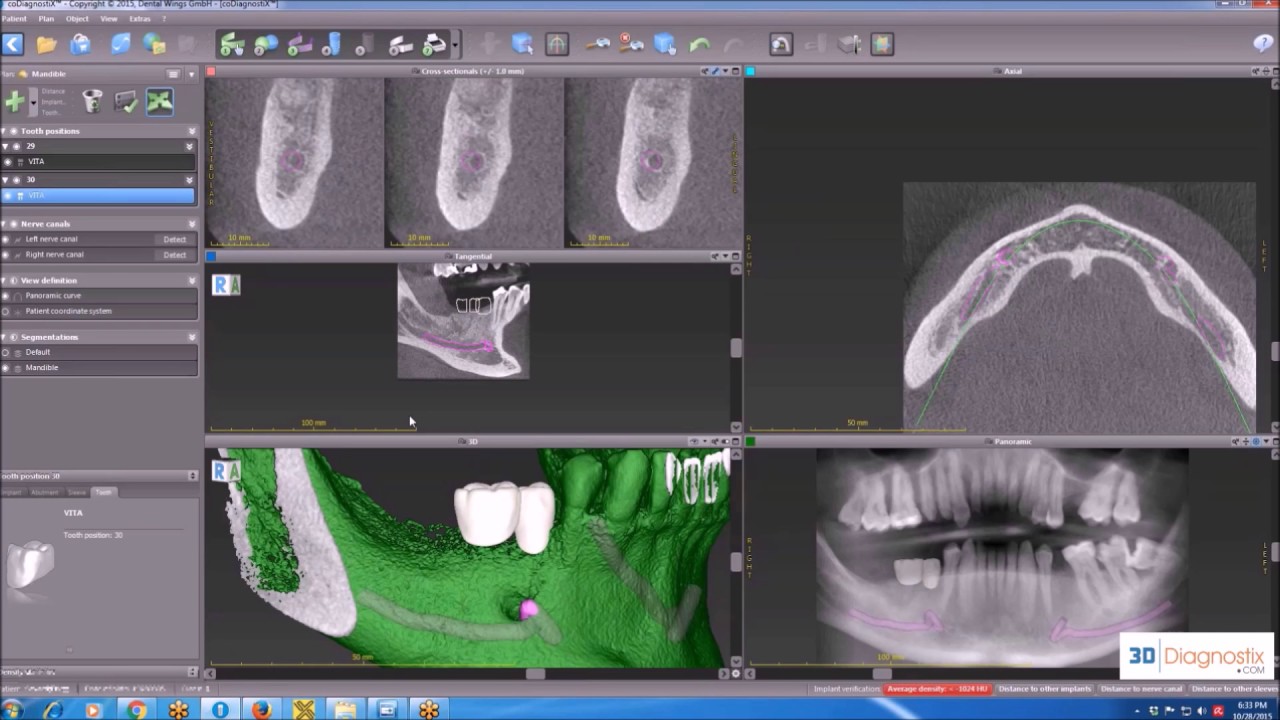
Task: Click the gray 3D box clipping icon
Action: (x=849, y=44)
